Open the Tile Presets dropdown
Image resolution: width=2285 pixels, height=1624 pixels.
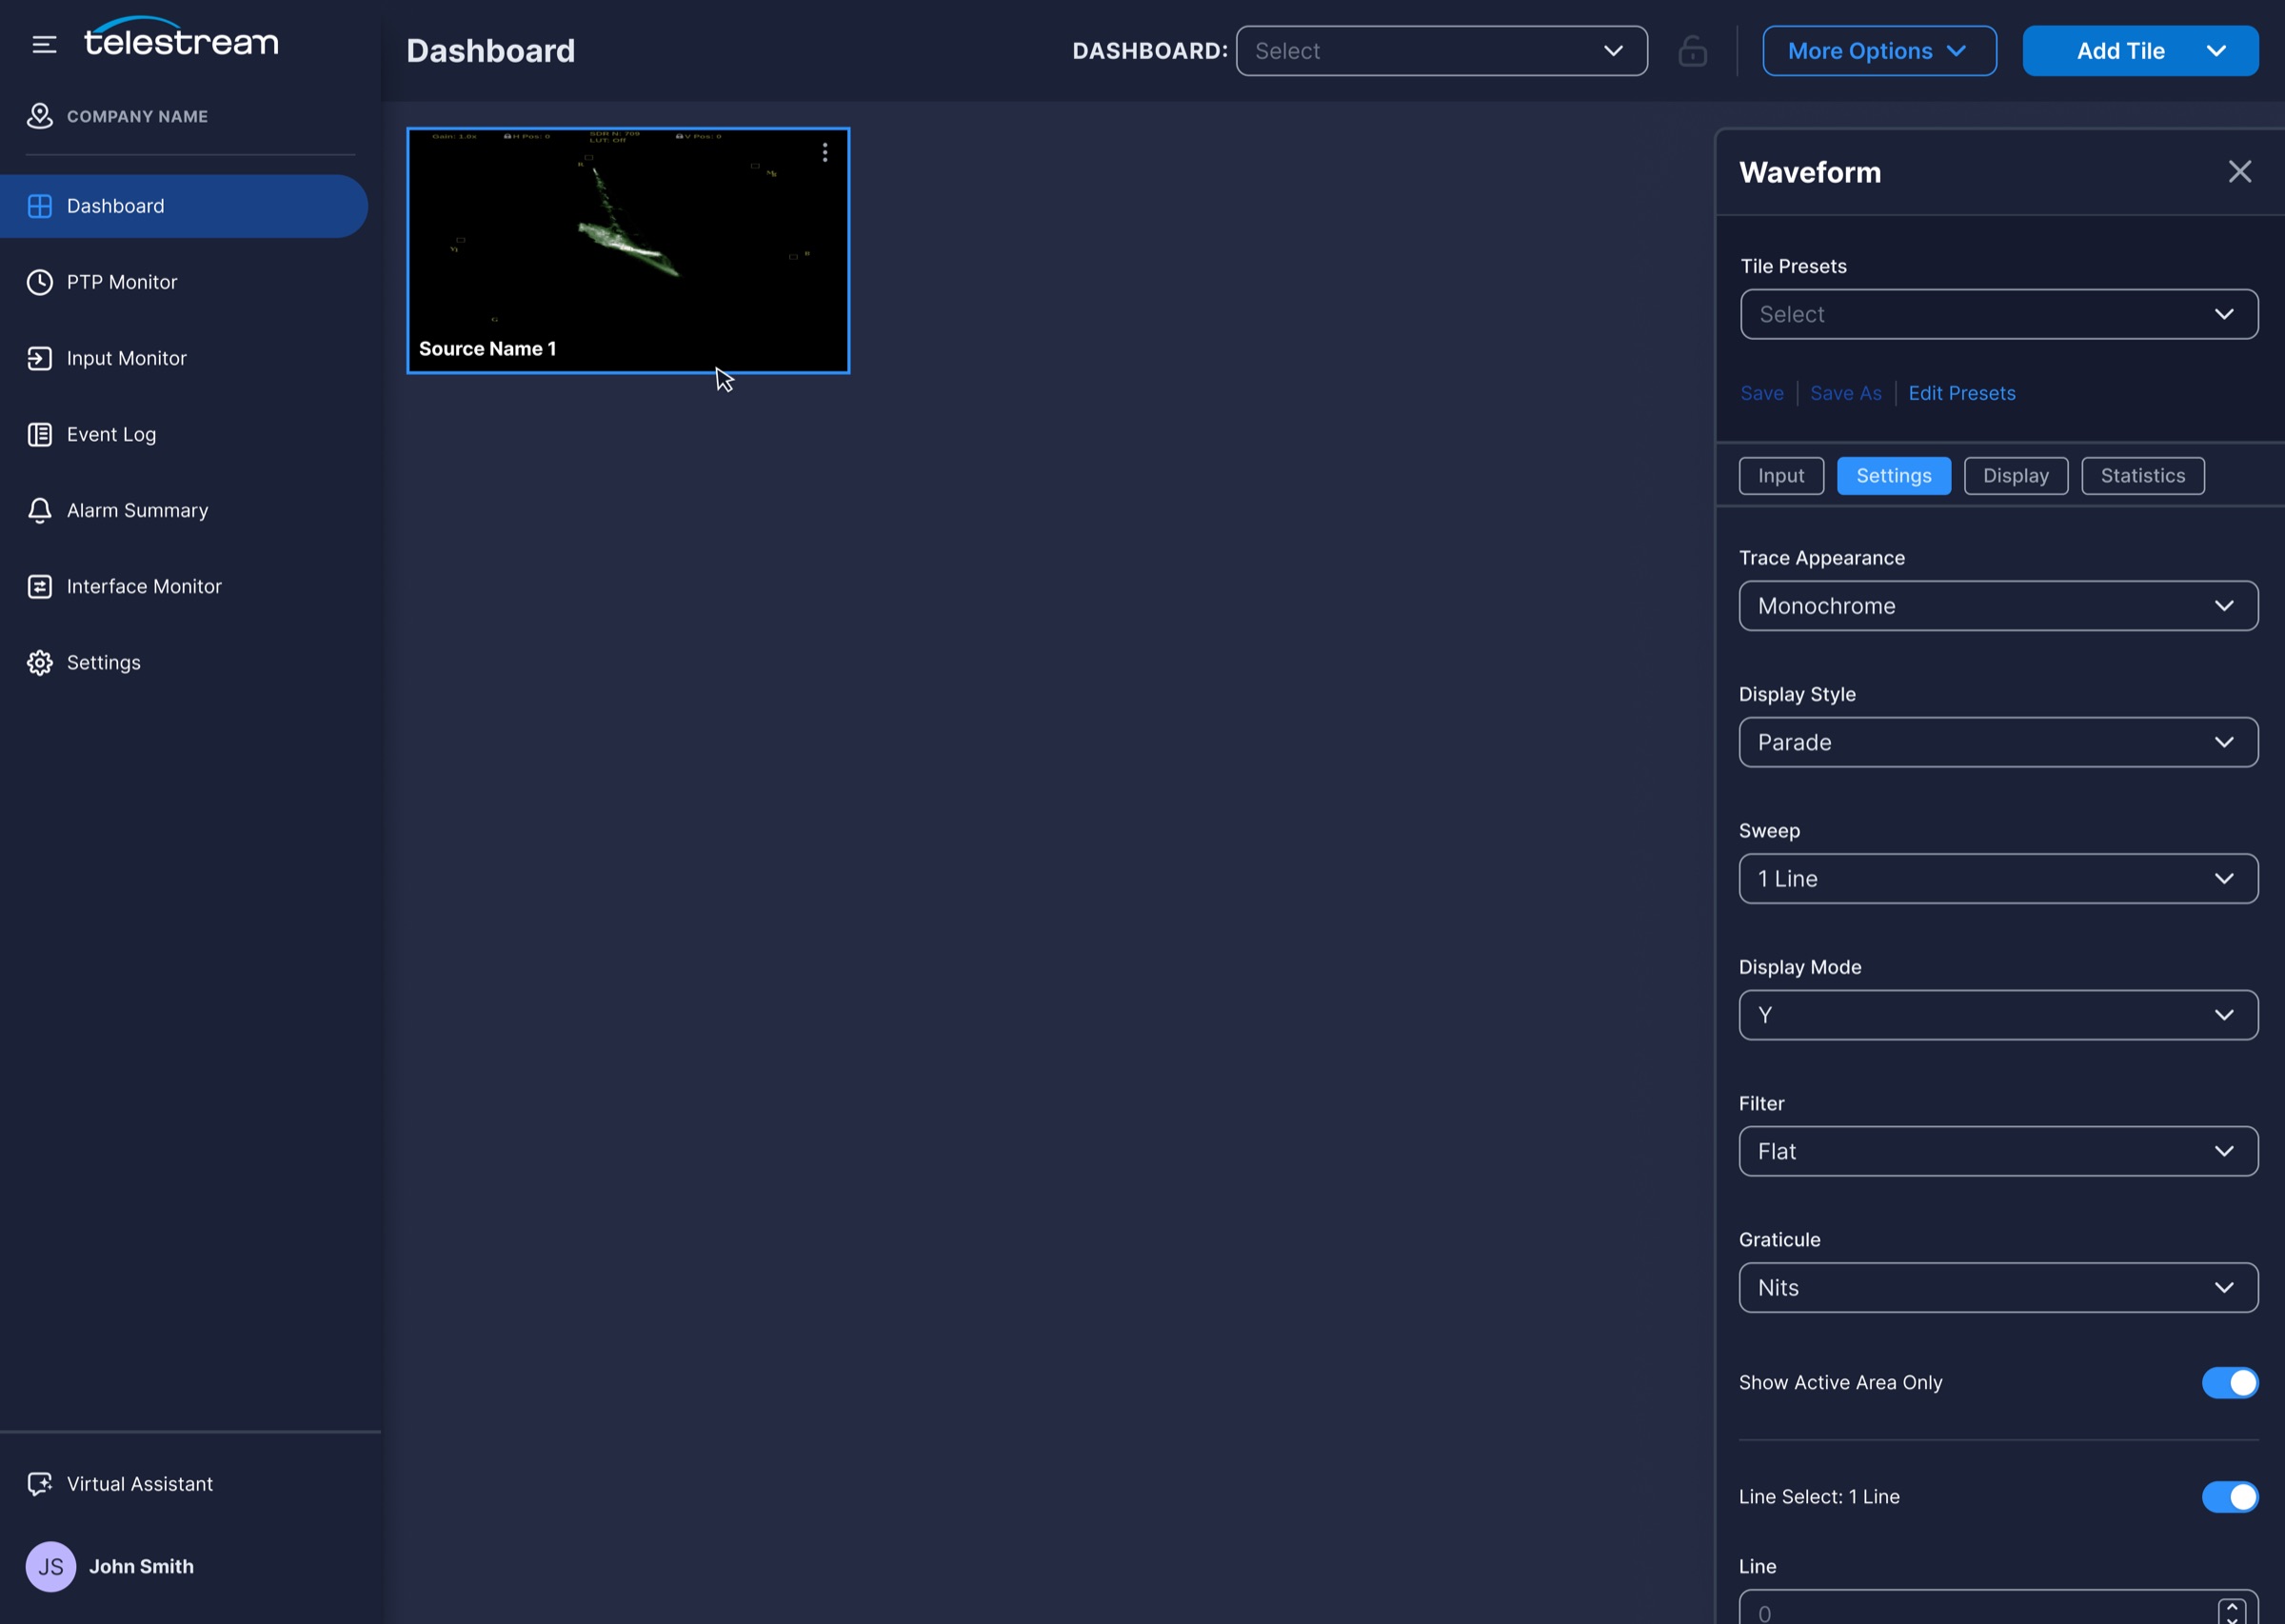(x=1998, y=314)
